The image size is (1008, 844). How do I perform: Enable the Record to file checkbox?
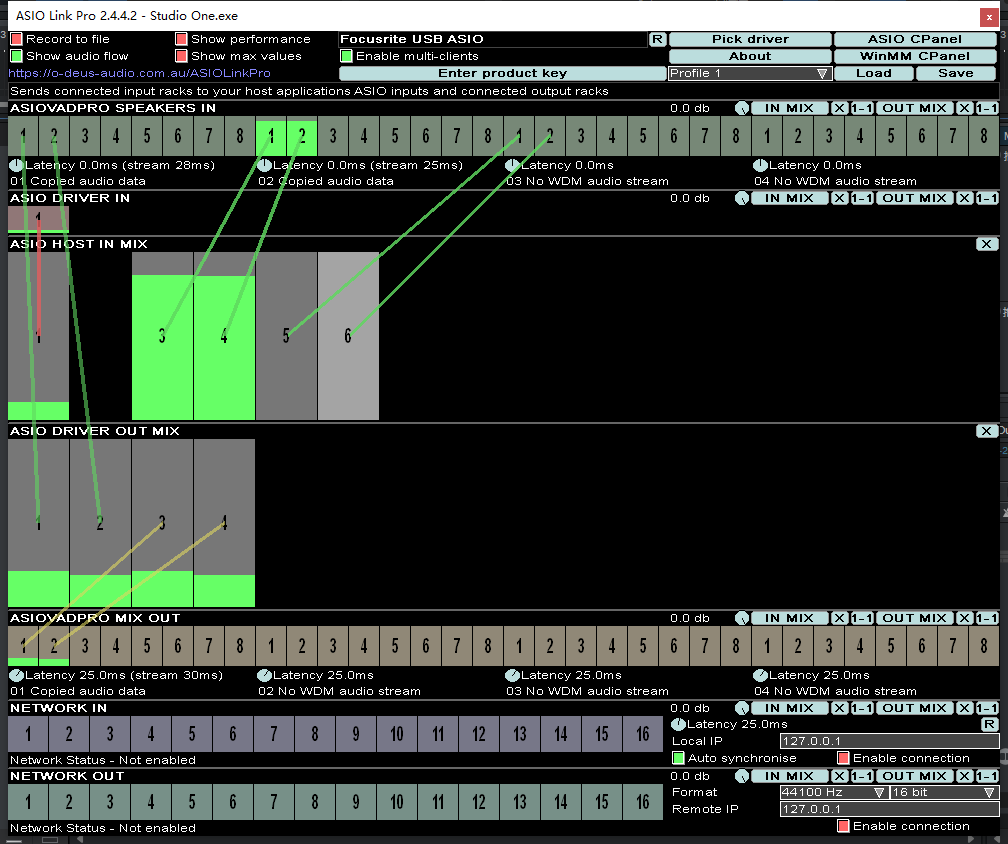point(16,39)
